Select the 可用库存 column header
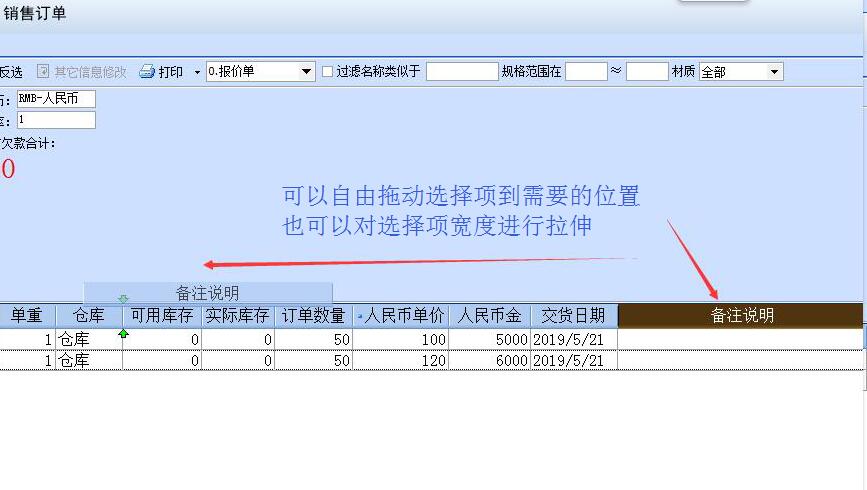 click(x=161, y=316)
